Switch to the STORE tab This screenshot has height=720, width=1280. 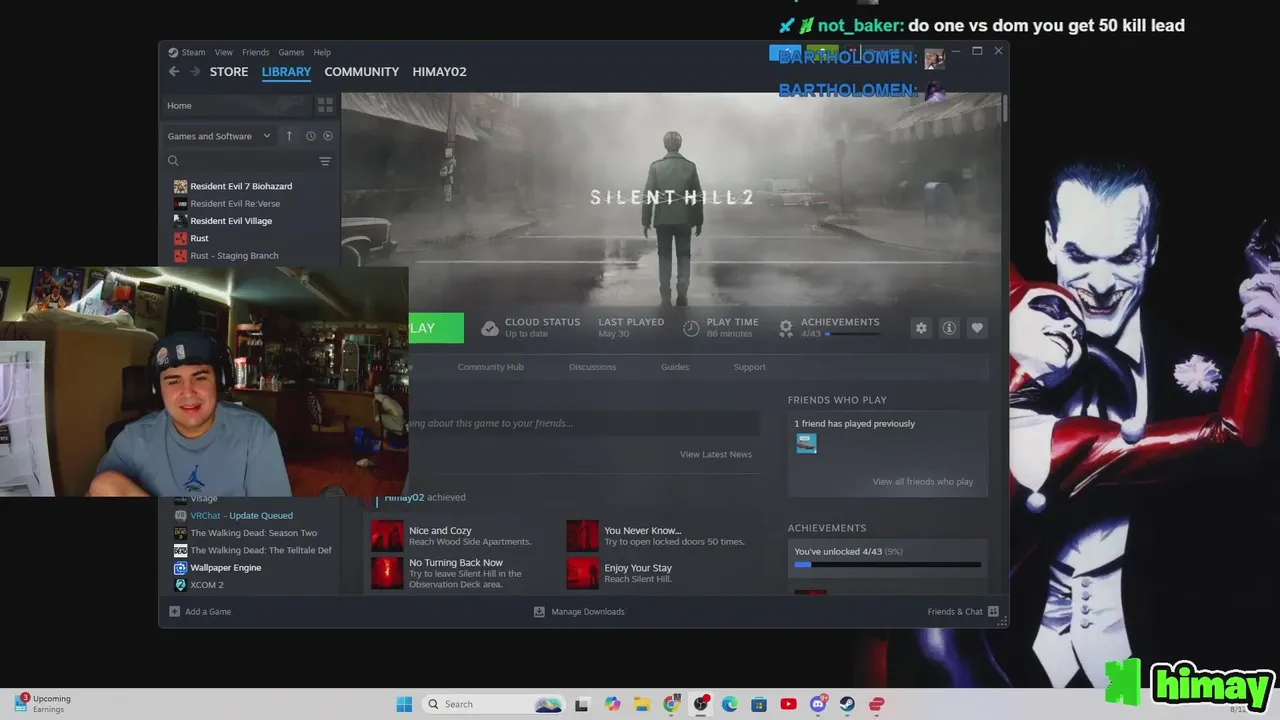click(x=229, y=72)
